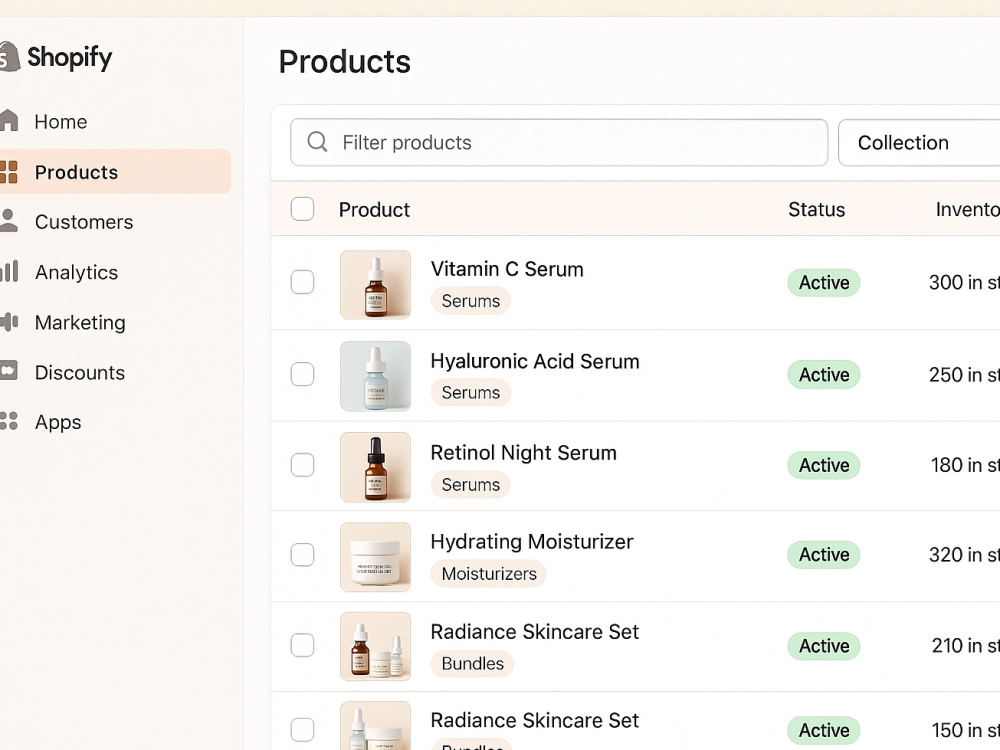Select Products in the sidebar
Image resolution: width=1000 pixels, height=750 pixels.
115,172
